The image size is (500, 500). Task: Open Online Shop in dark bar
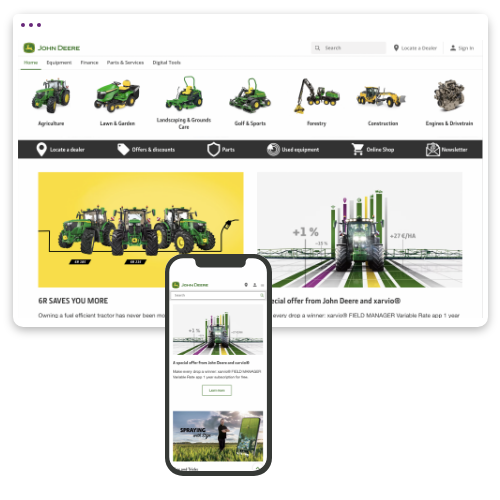380,150
